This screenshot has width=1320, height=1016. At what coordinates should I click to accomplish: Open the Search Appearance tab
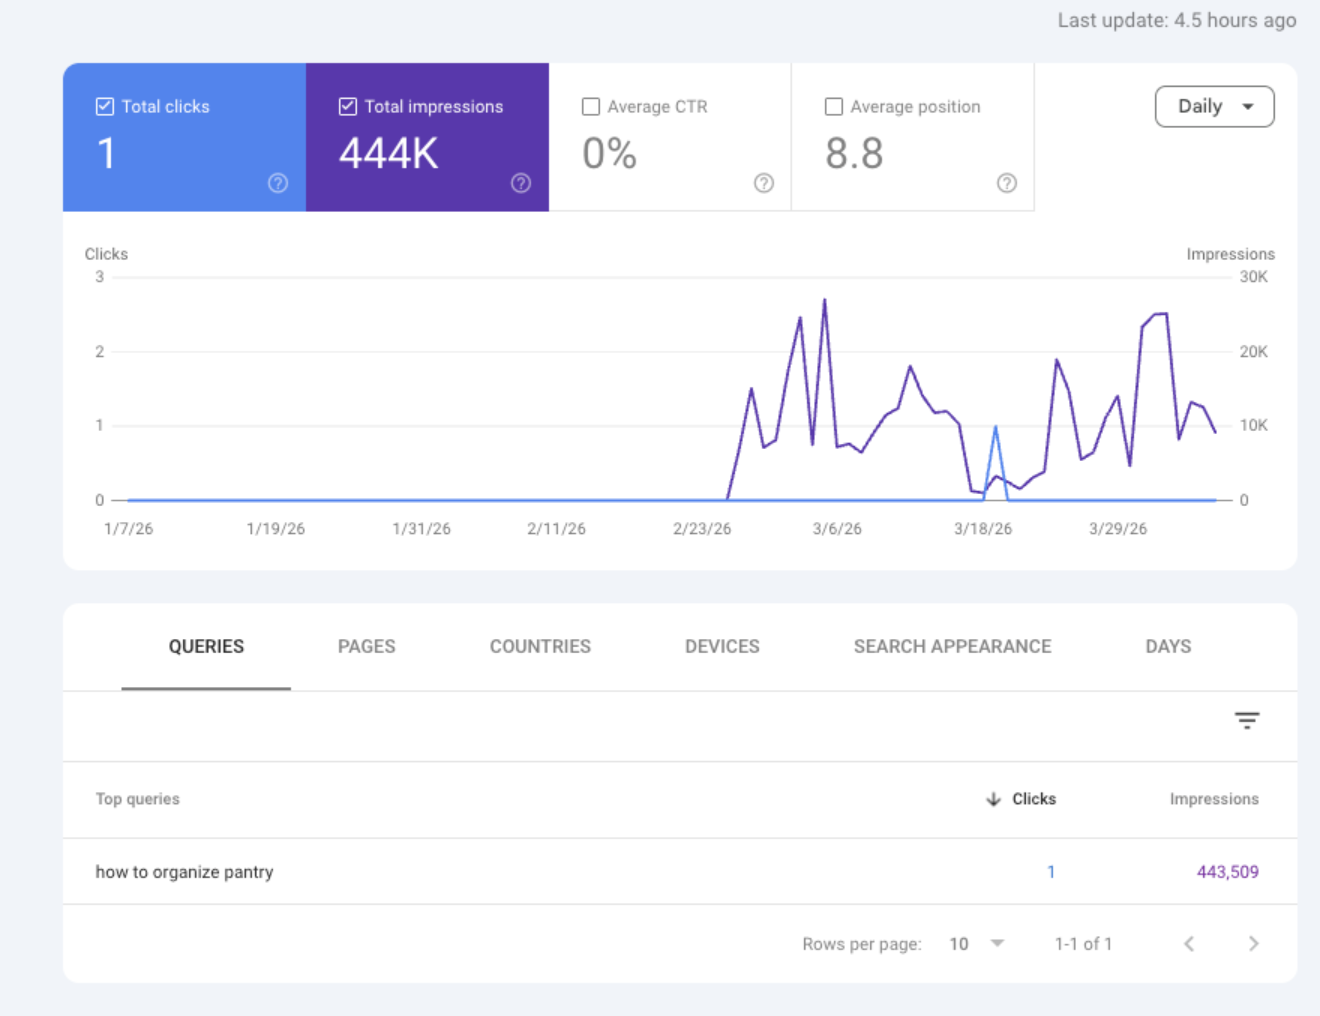pyautogui.click(x=952, y=646)
